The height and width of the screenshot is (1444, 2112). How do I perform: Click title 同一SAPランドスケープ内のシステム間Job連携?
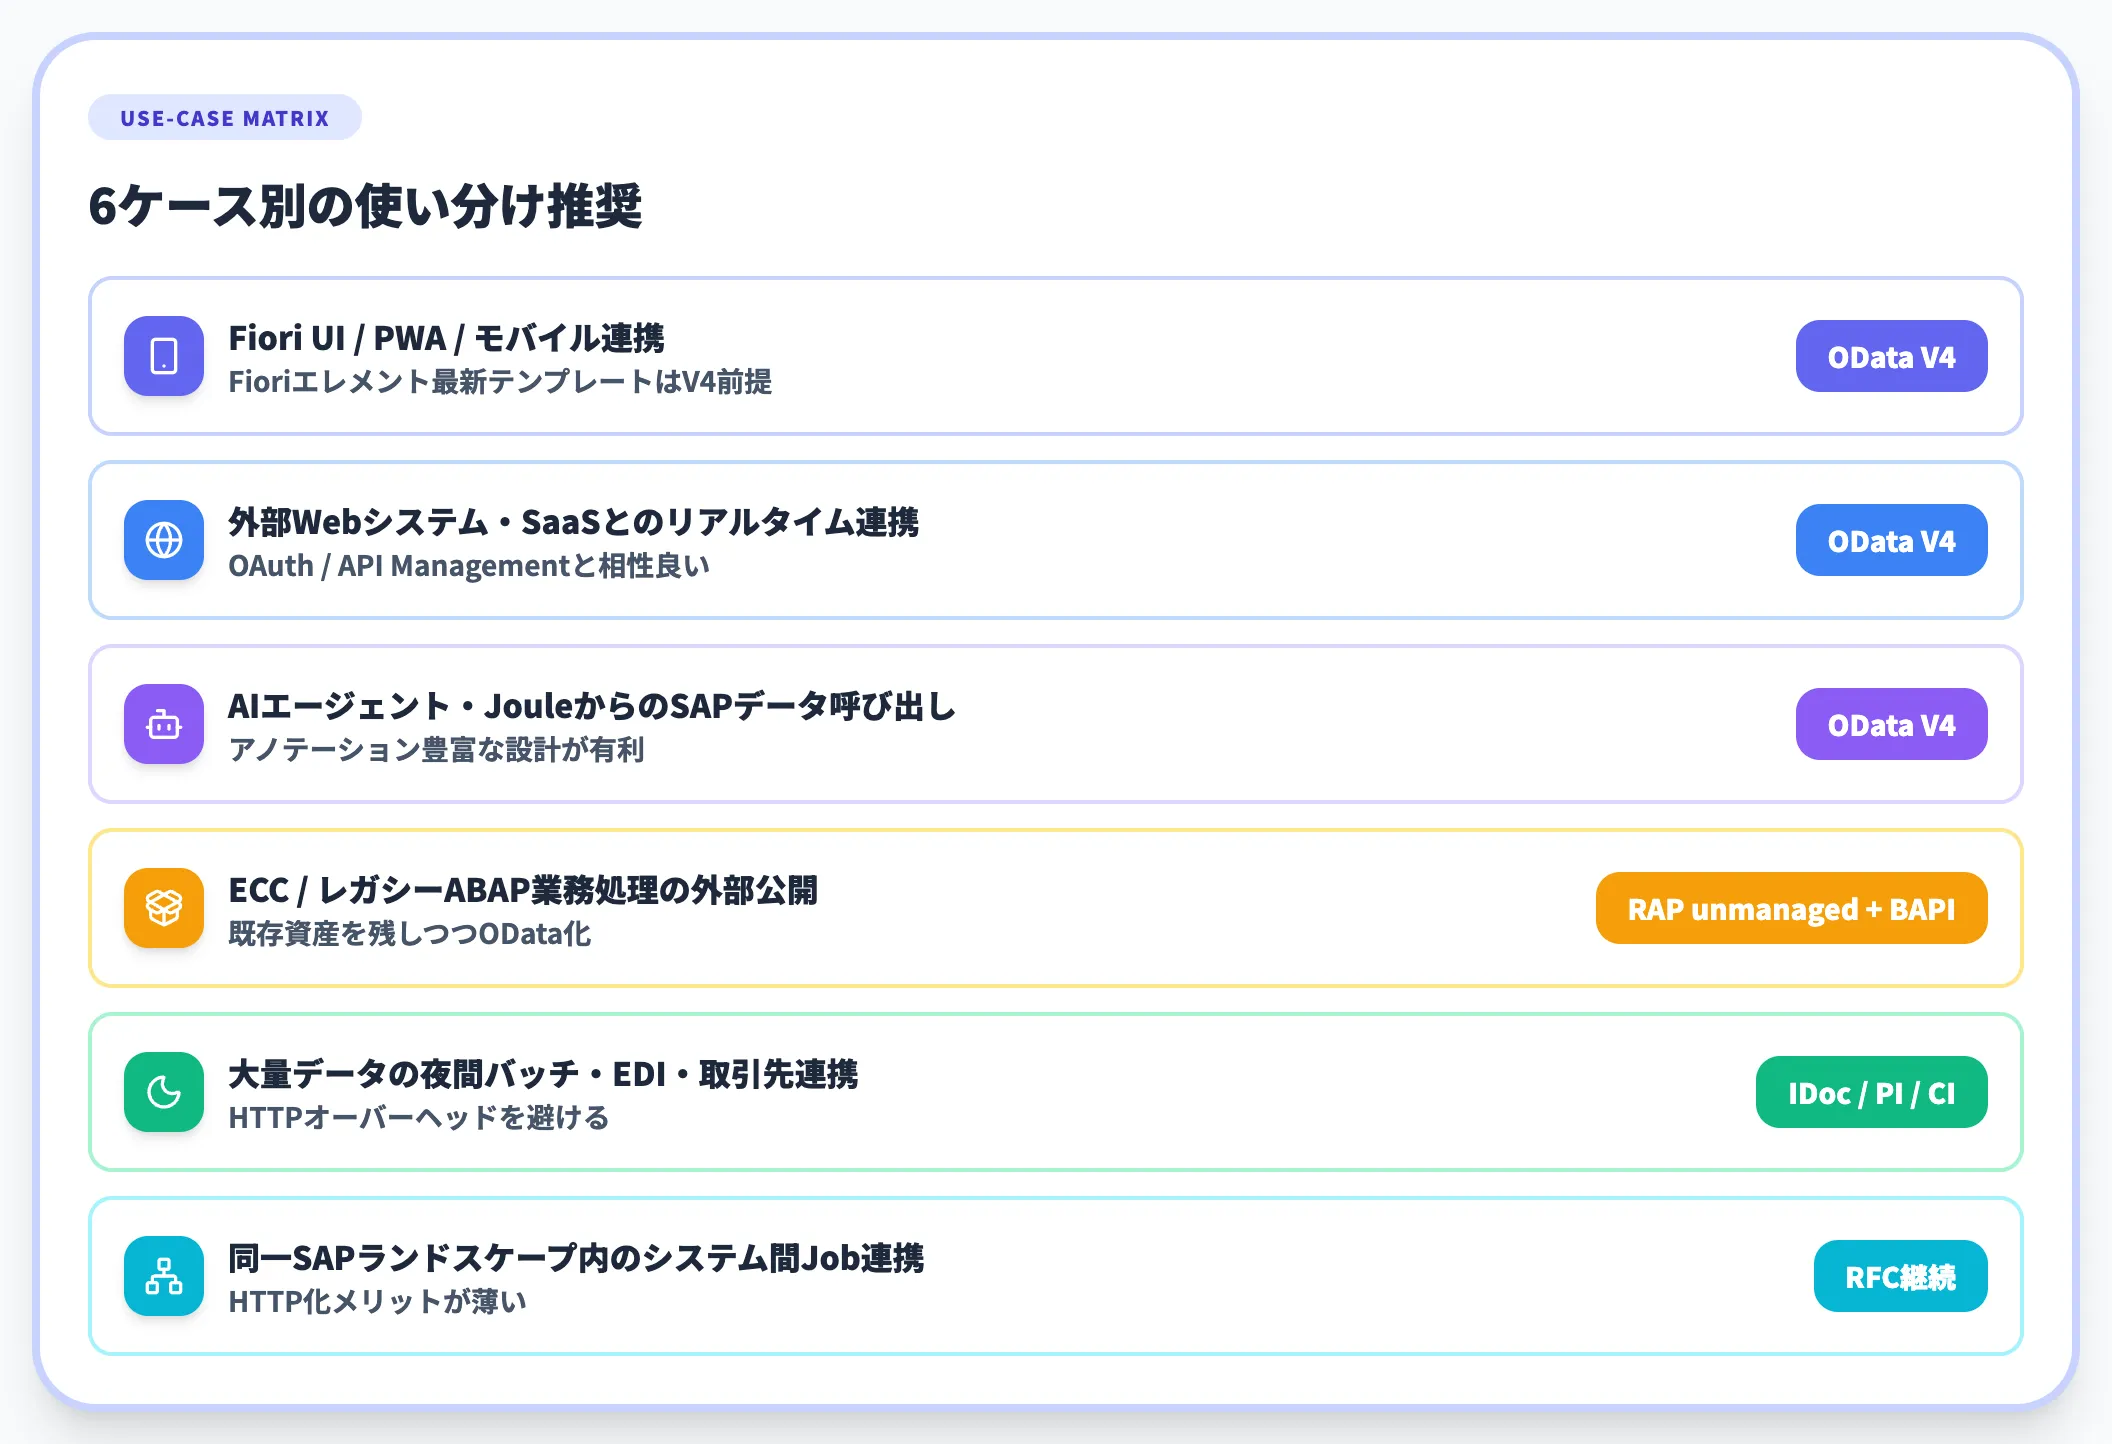576,1258
